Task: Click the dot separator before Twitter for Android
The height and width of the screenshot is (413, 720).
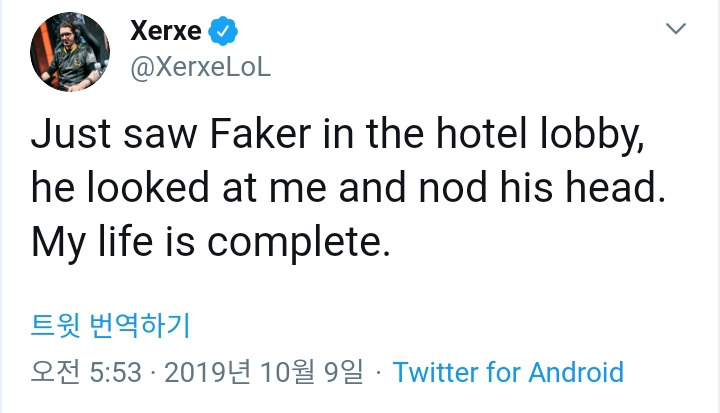Action: [378, 373]
